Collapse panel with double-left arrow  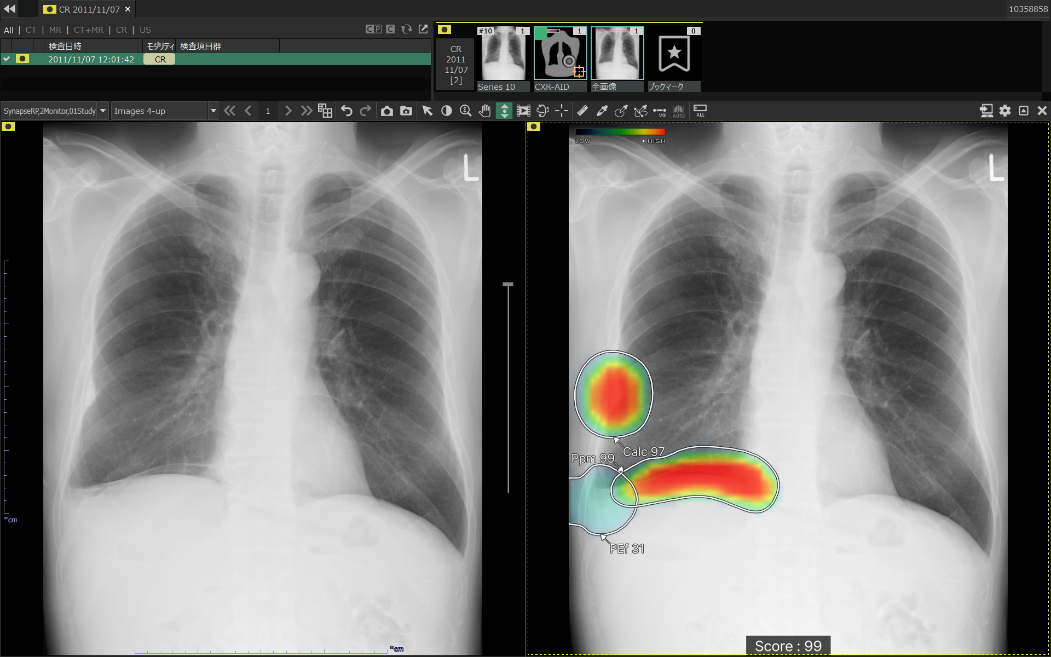click(10, 9)
